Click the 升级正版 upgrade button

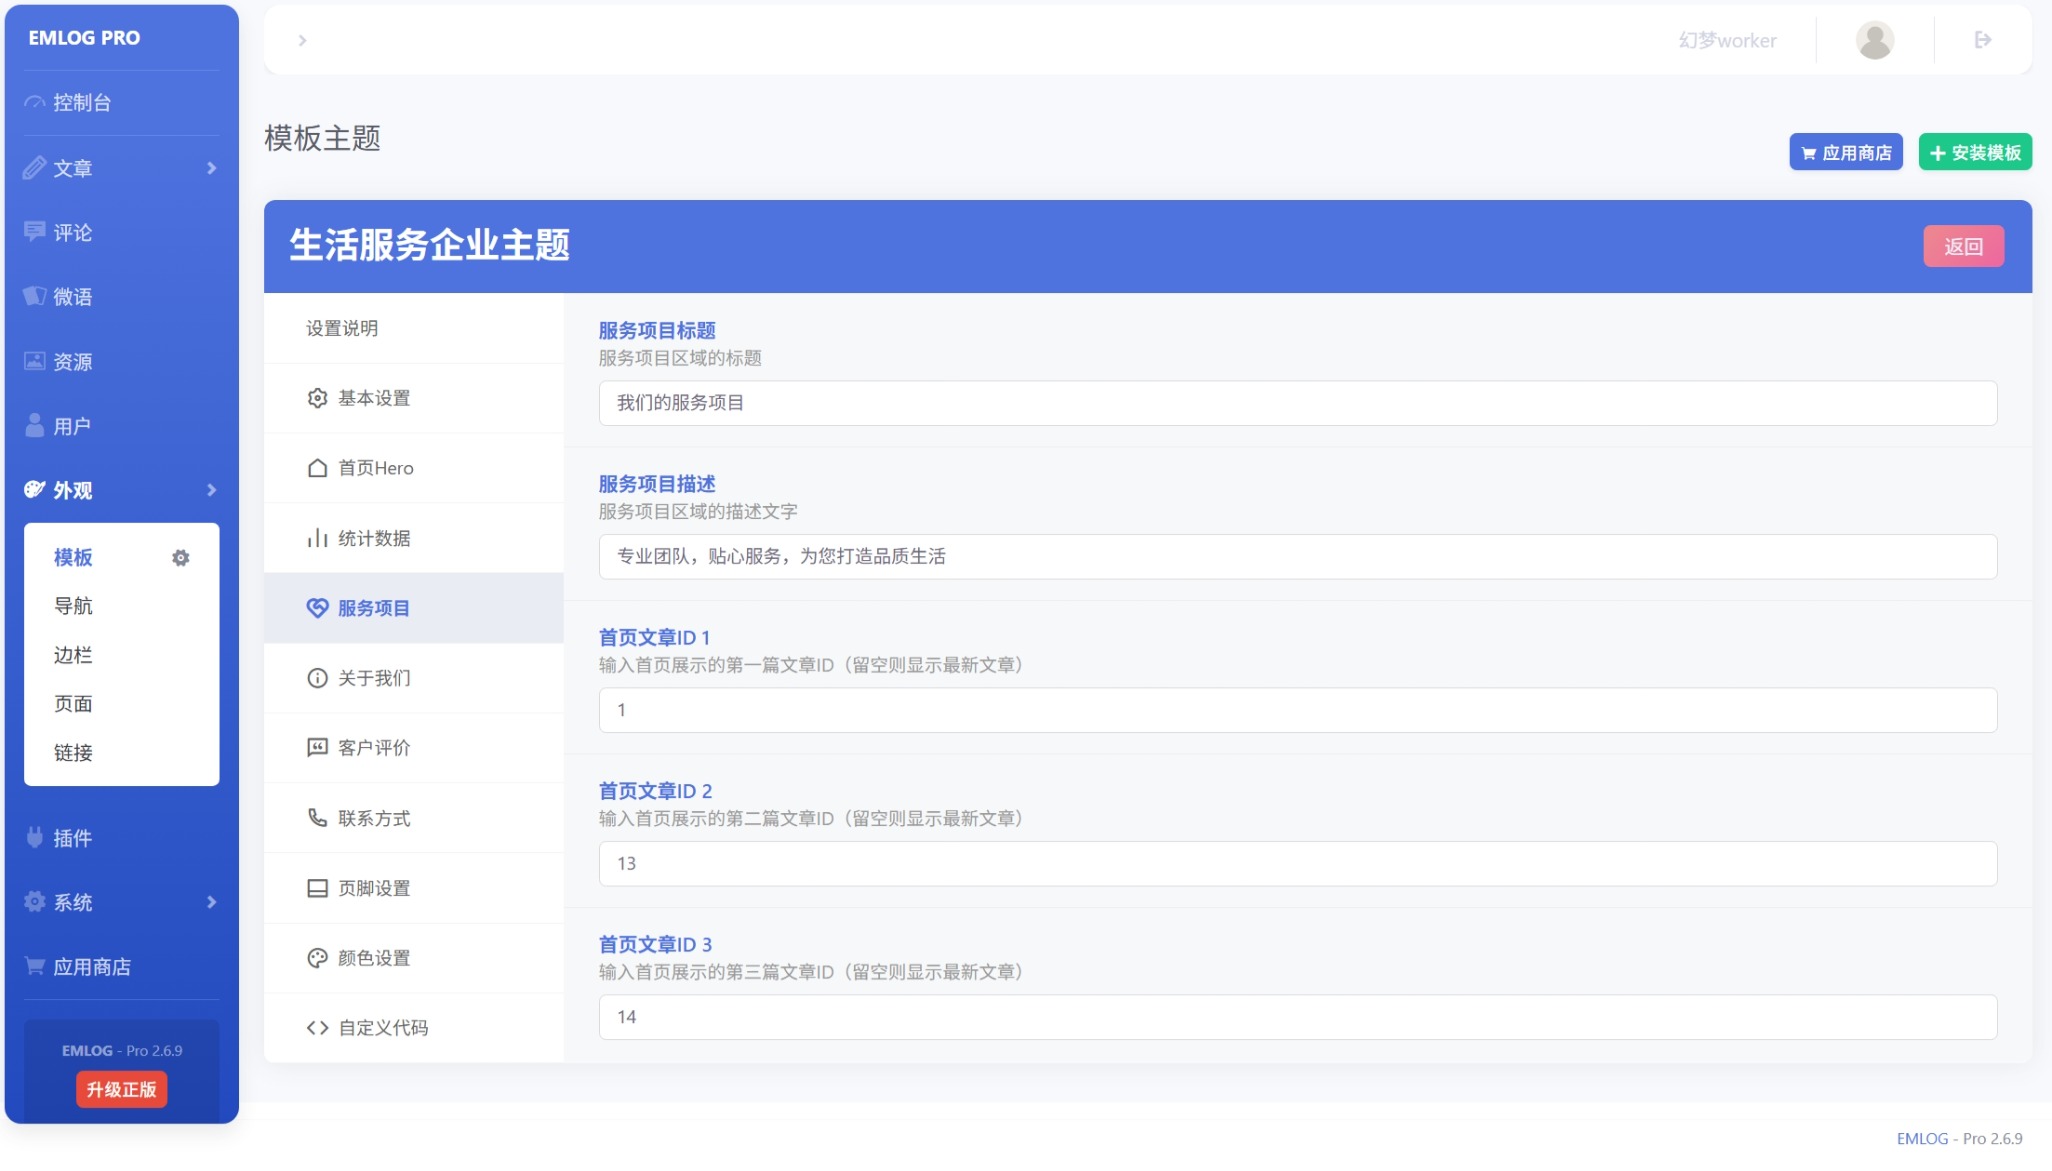[x=121, y=1090]
